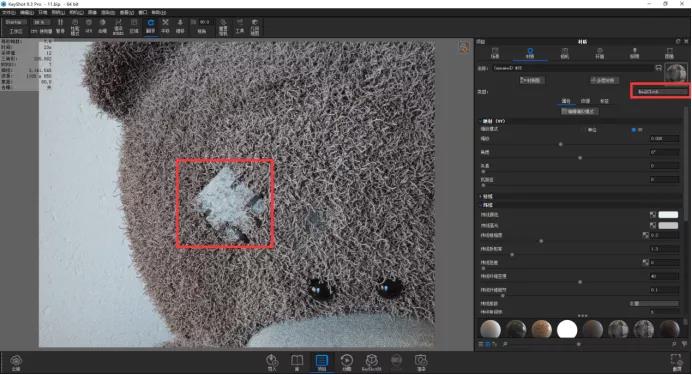Open the Window menu
The height and width of the screenshot is (375, 692).
click(x=143, y=12)
